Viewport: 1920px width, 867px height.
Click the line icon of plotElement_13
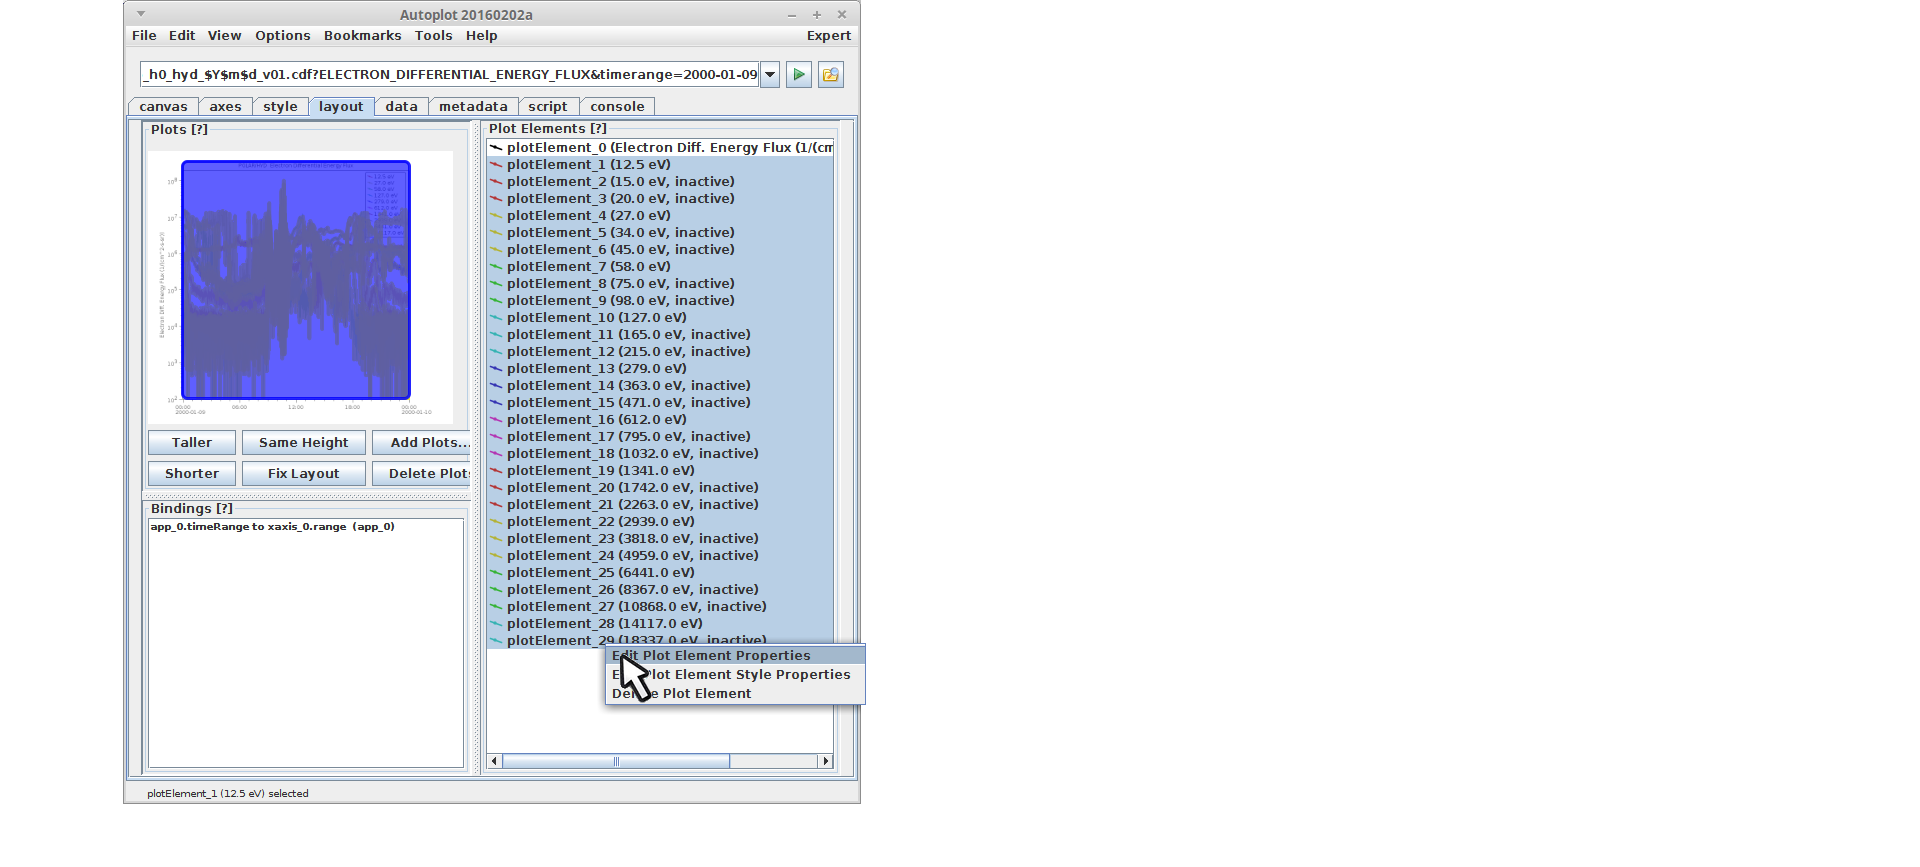click(x=496, y=369)
